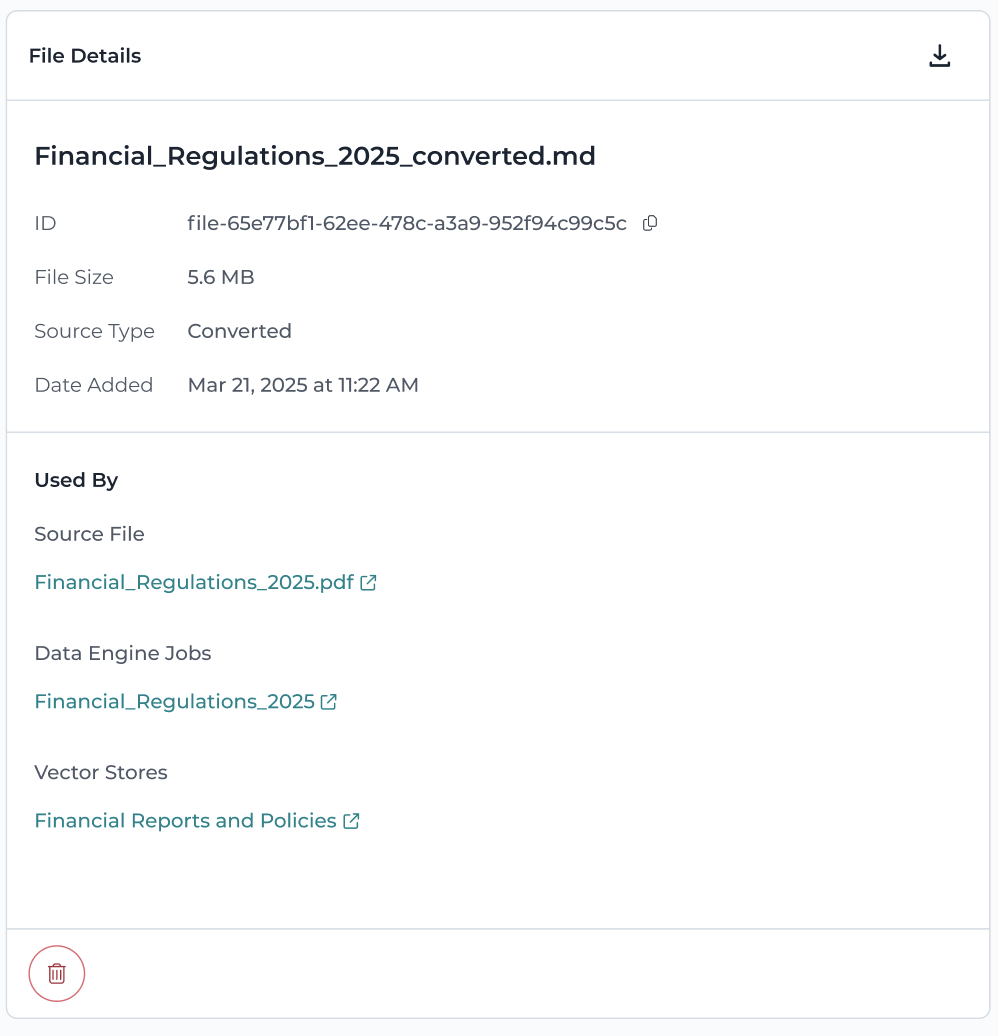Delete the file using the trash button
Screen dimensions: 998x1036
pyautogui.click(x=57, y=973)
